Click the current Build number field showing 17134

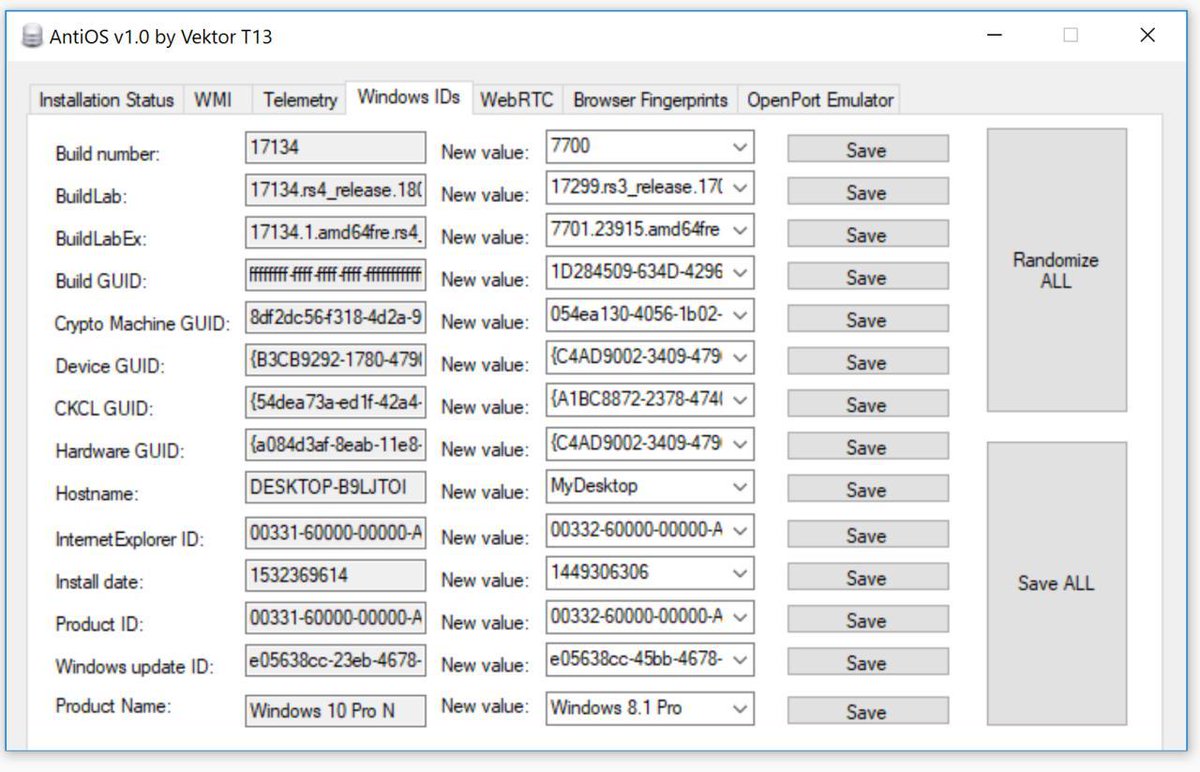[x=335, y=148]
